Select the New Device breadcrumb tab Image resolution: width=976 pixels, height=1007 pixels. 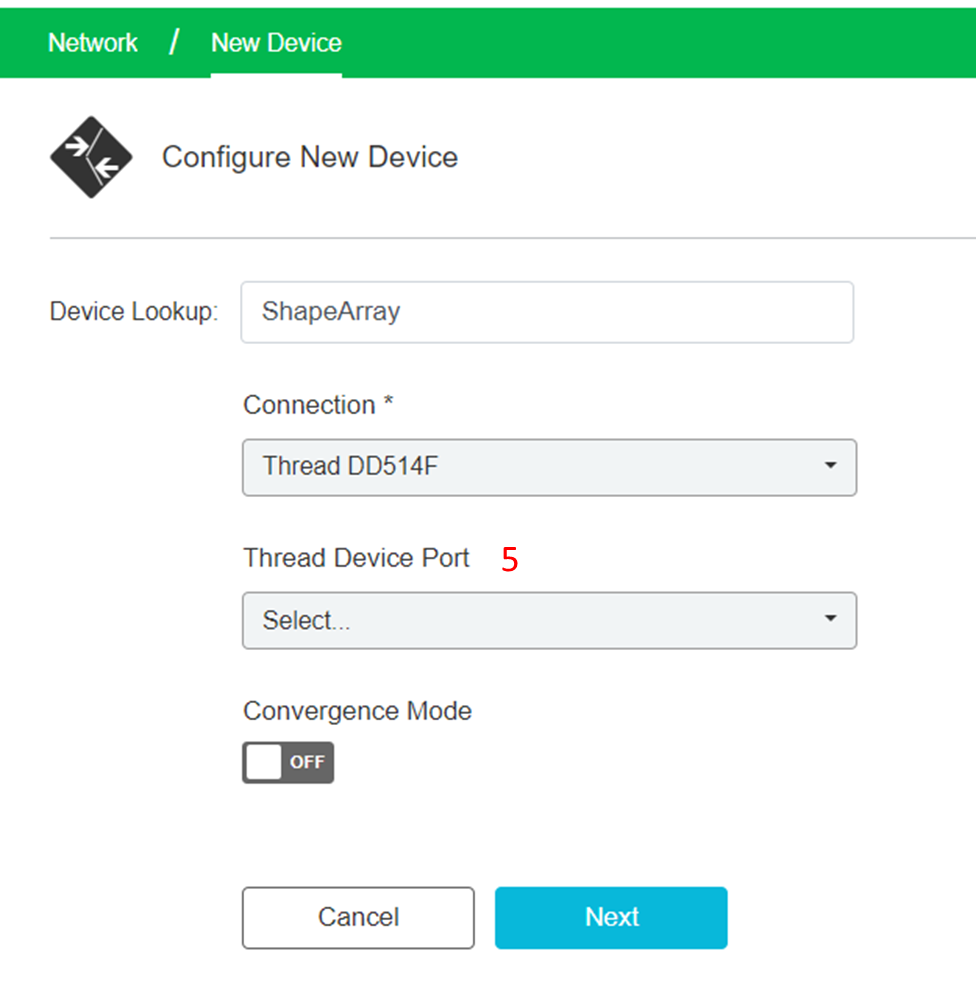(x=276, y=43)
